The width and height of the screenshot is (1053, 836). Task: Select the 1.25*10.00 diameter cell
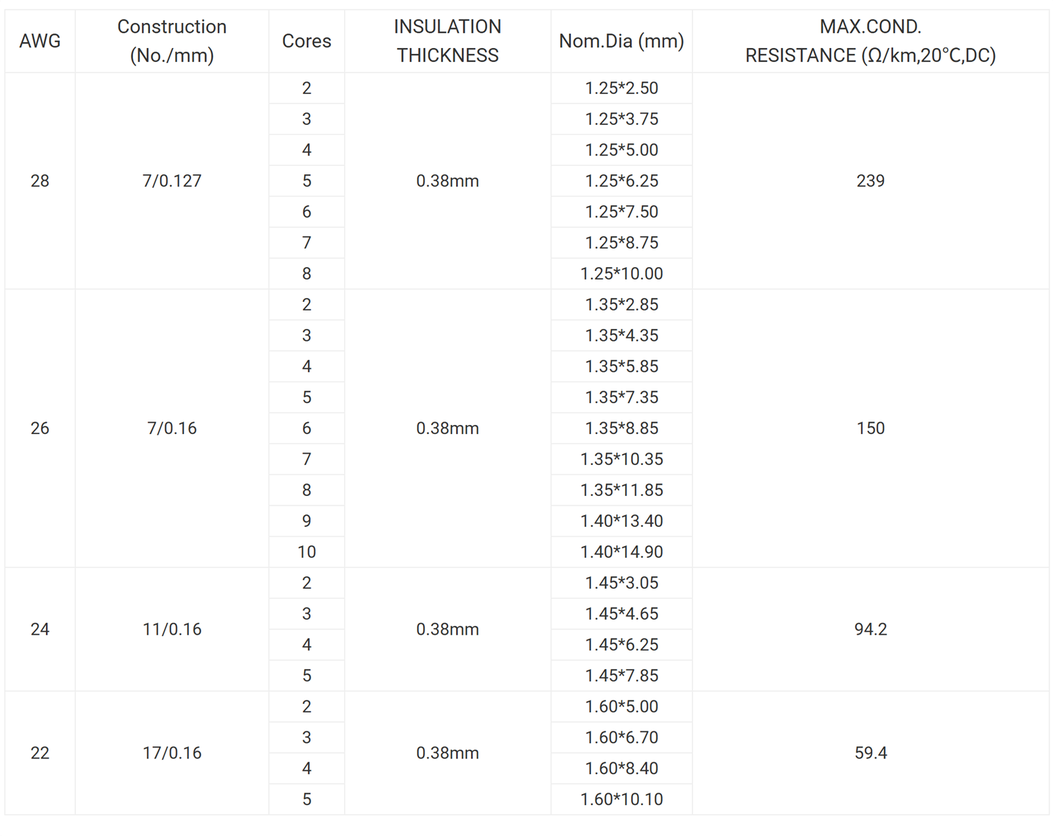(621, 274)
